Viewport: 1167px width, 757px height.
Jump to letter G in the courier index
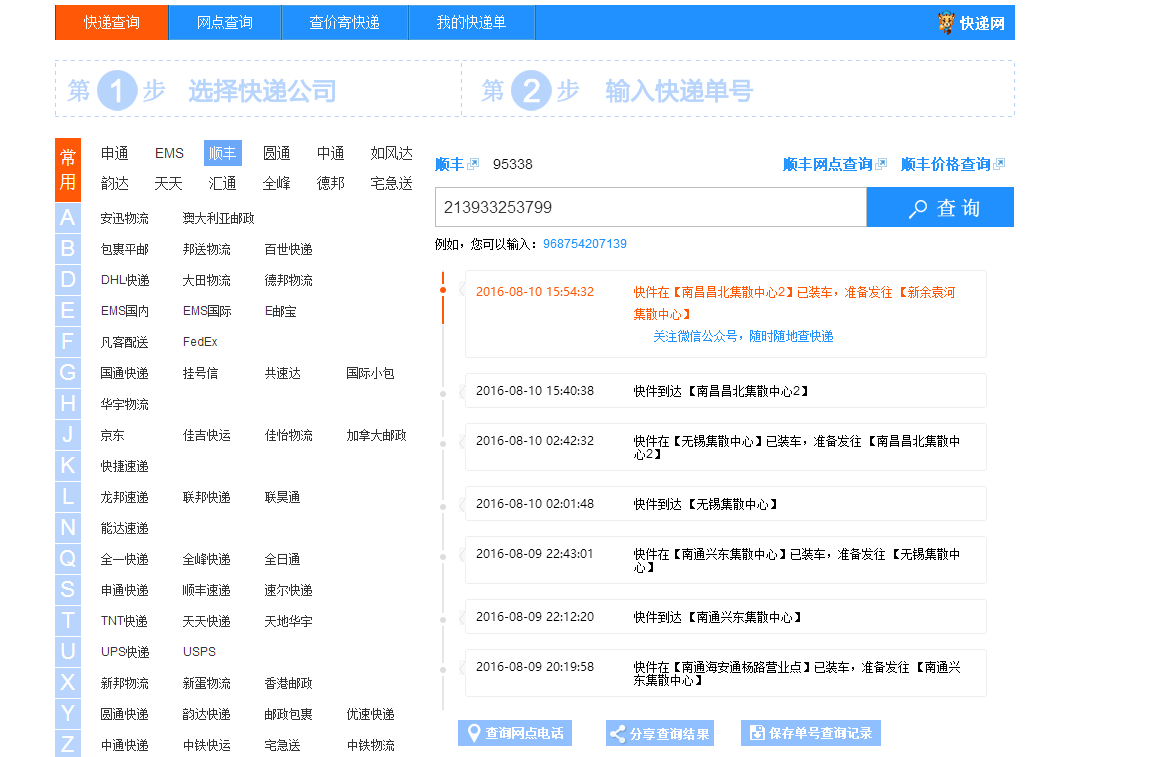[68, 372]
